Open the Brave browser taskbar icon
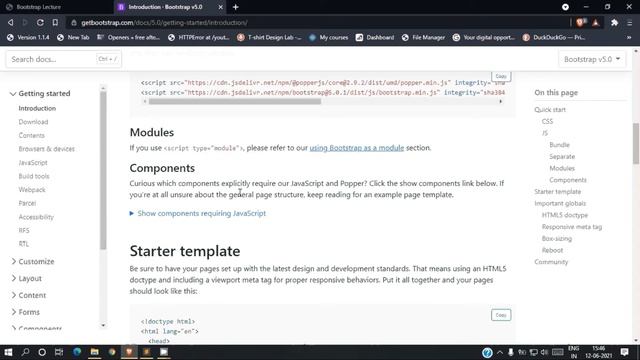Viewport: 640px width, 360px height. 129,352
